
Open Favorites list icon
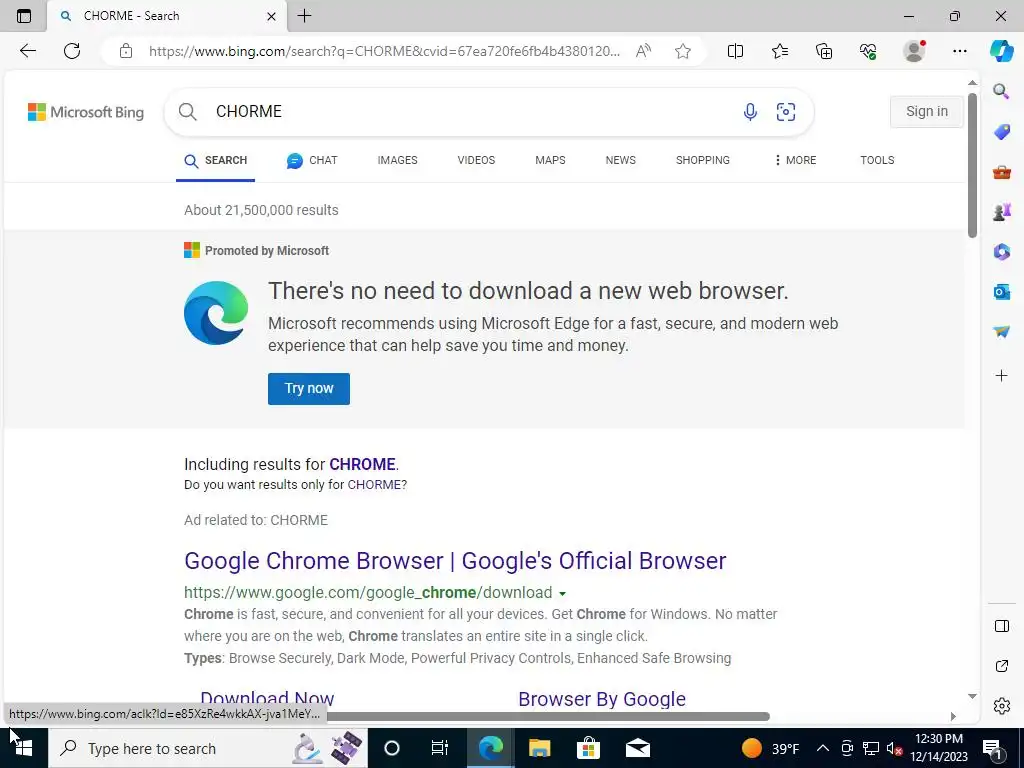(780, 51)
